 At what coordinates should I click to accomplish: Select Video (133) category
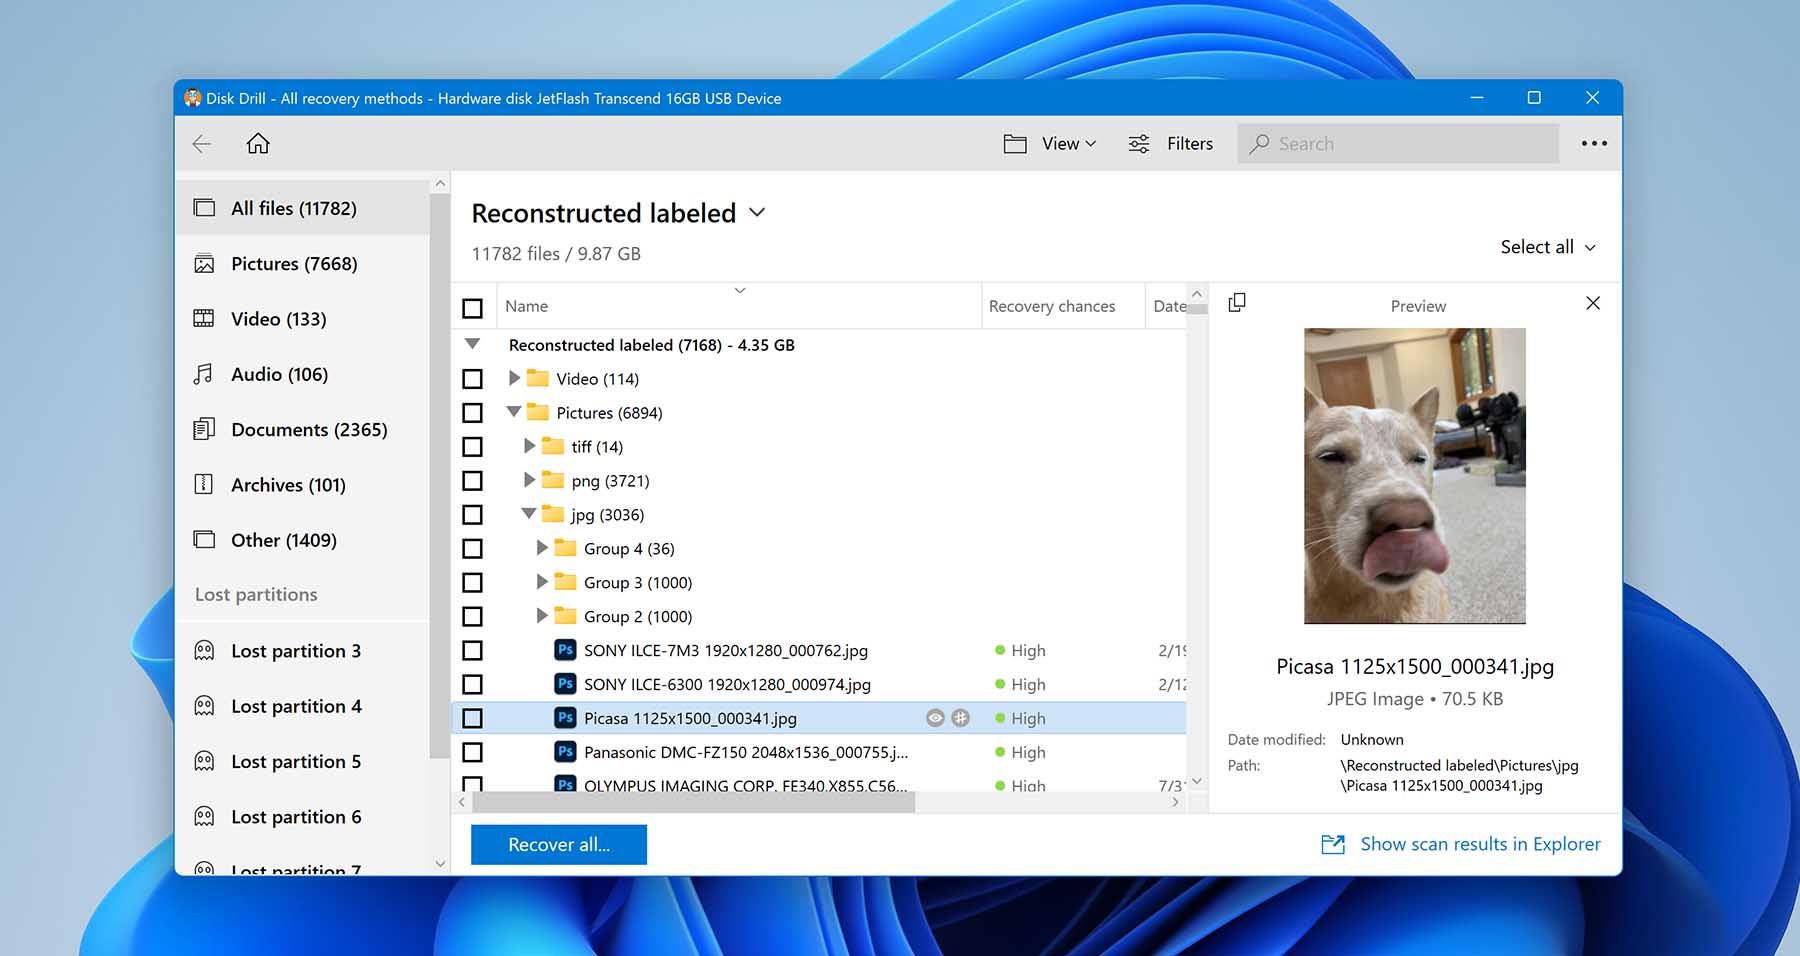point(303,319)
